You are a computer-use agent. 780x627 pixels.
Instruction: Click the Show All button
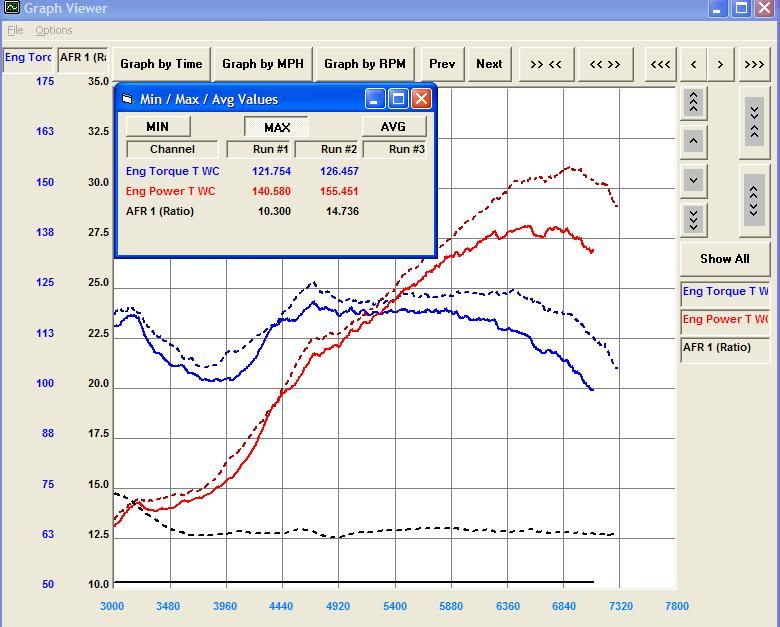tap(724, 258)
